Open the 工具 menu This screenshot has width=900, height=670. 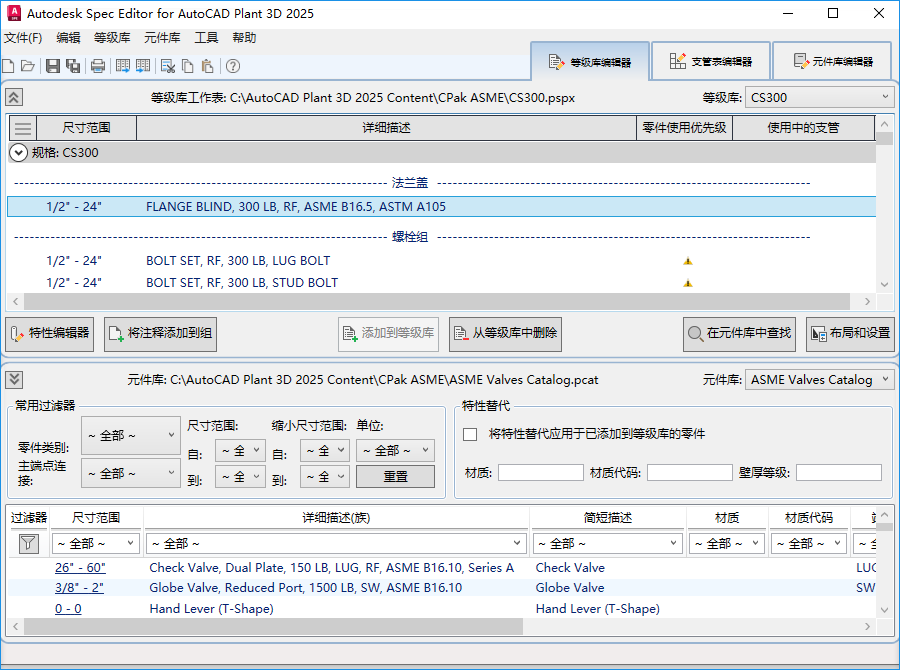click(206, 38)
